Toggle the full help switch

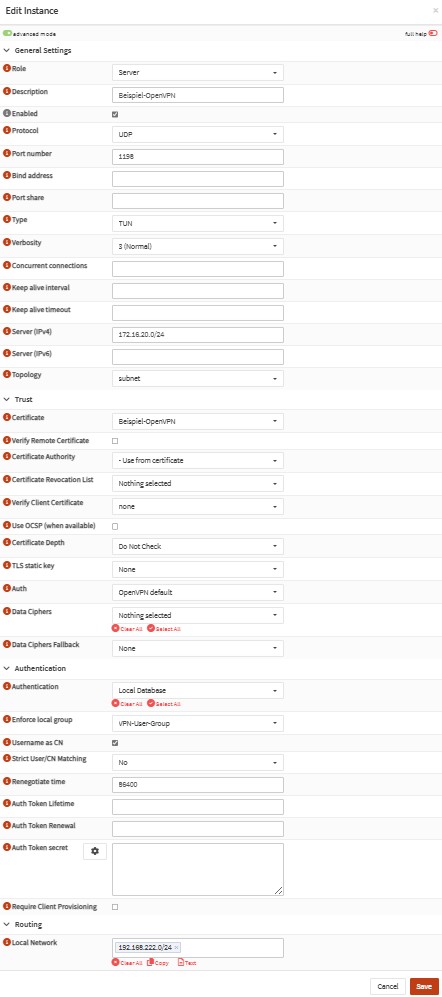[433, 33]
